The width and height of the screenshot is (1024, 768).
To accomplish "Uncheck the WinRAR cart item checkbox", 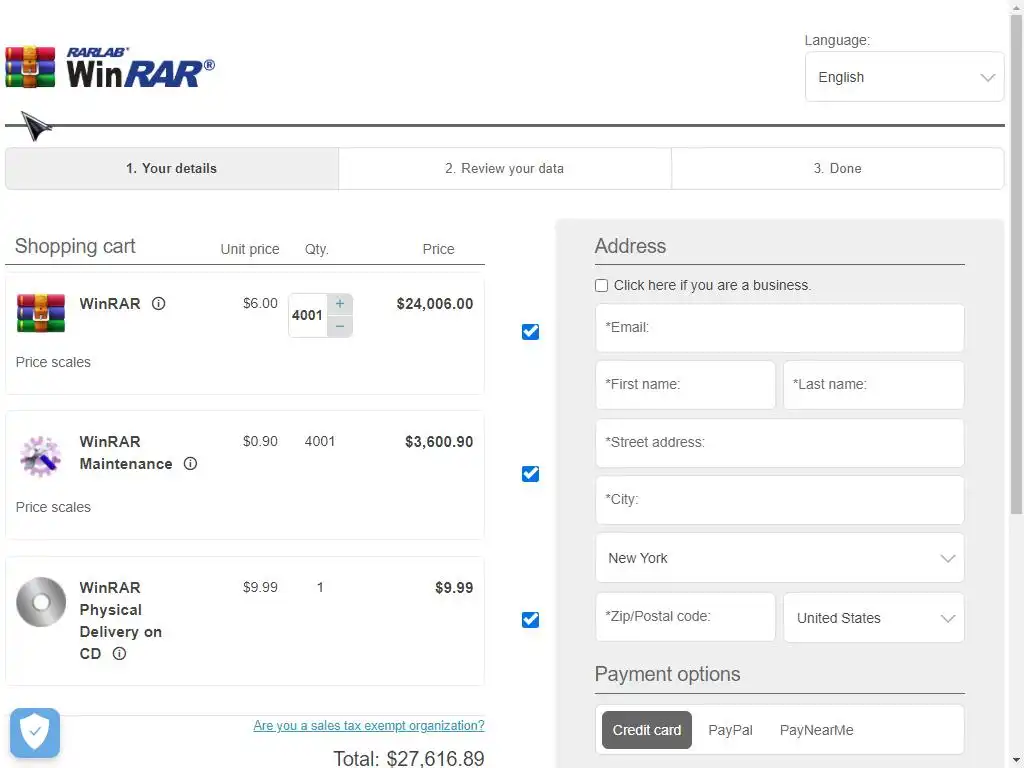I will click(530, 332).
